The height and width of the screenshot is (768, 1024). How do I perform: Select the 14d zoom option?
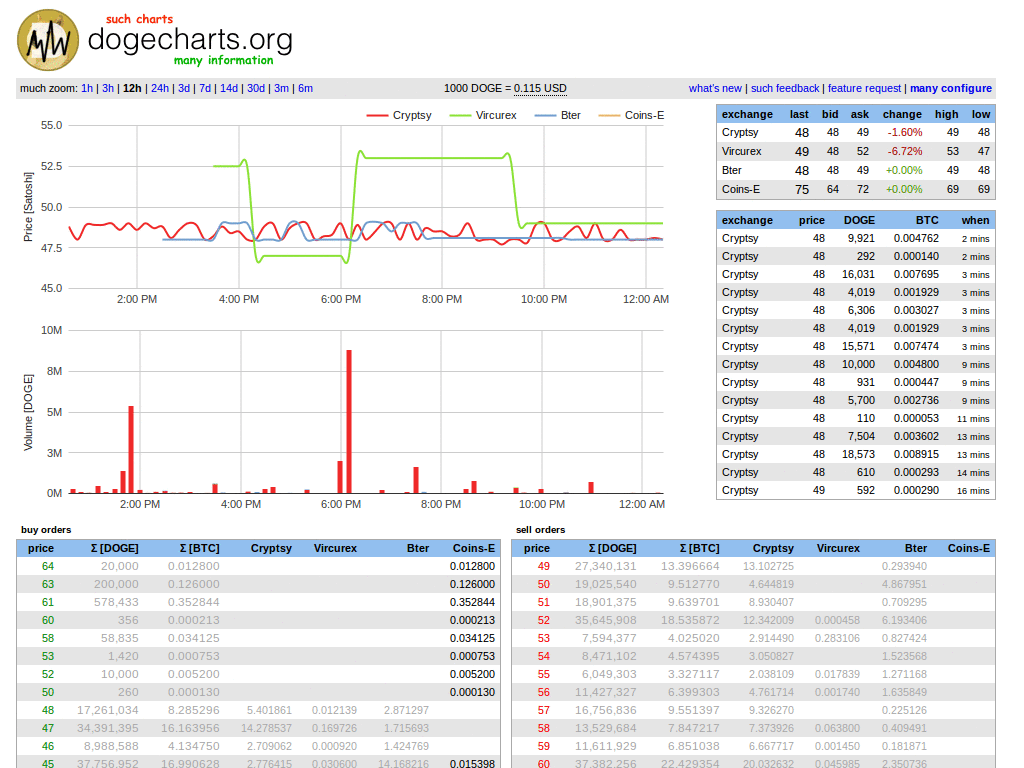point(229,88)
